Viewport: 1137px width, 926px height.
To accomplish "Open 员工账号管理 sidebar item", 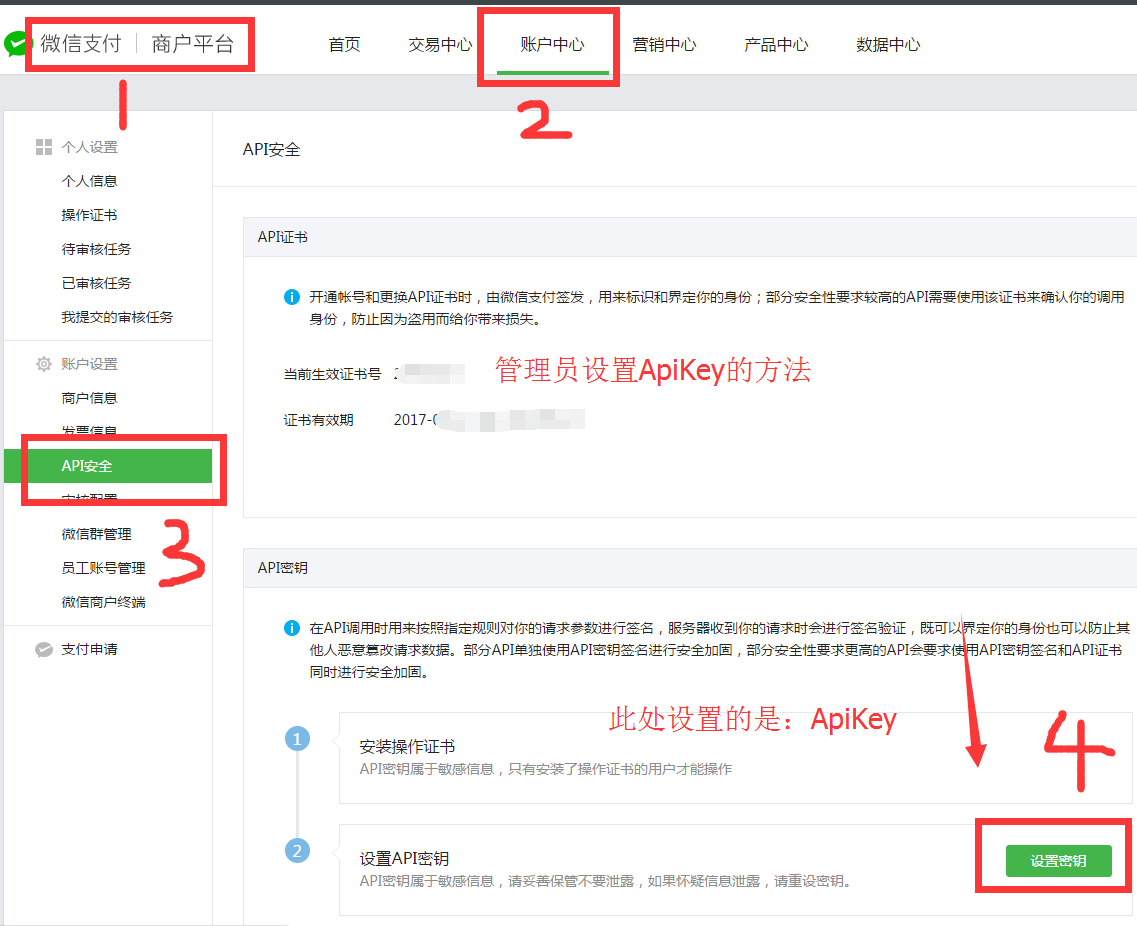I will point(104,569).
